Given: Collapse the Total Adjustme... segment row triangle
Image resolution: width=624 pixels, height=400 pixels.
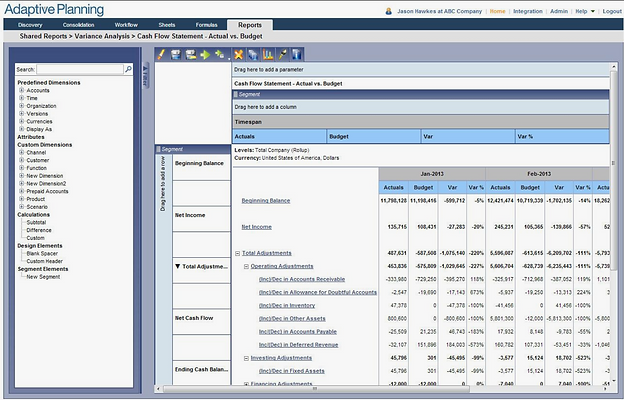Looking at the screenshot, I should coord(177,266).
